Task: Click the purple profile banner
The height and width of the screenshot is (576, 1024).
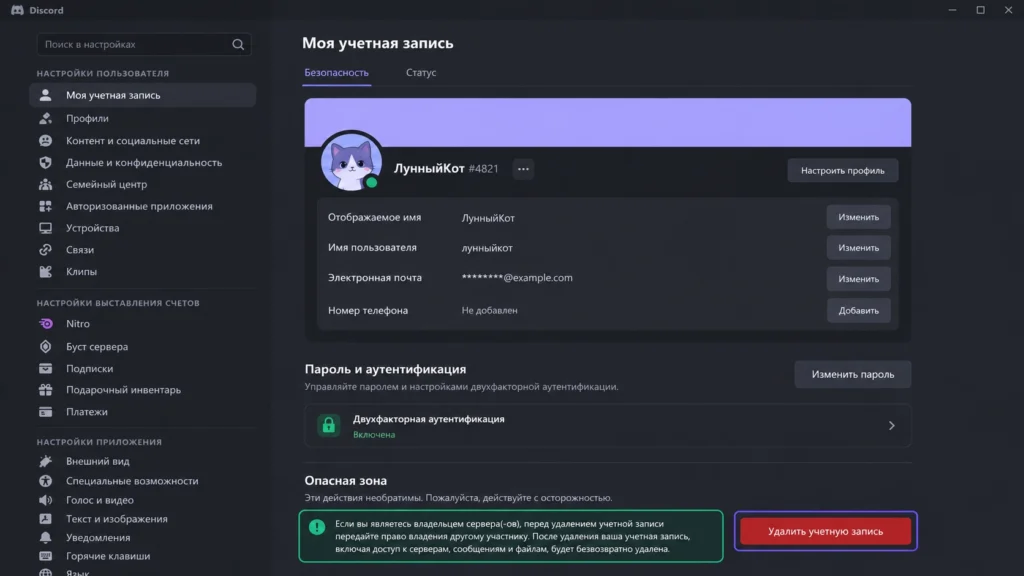Action: click(607, 122)
